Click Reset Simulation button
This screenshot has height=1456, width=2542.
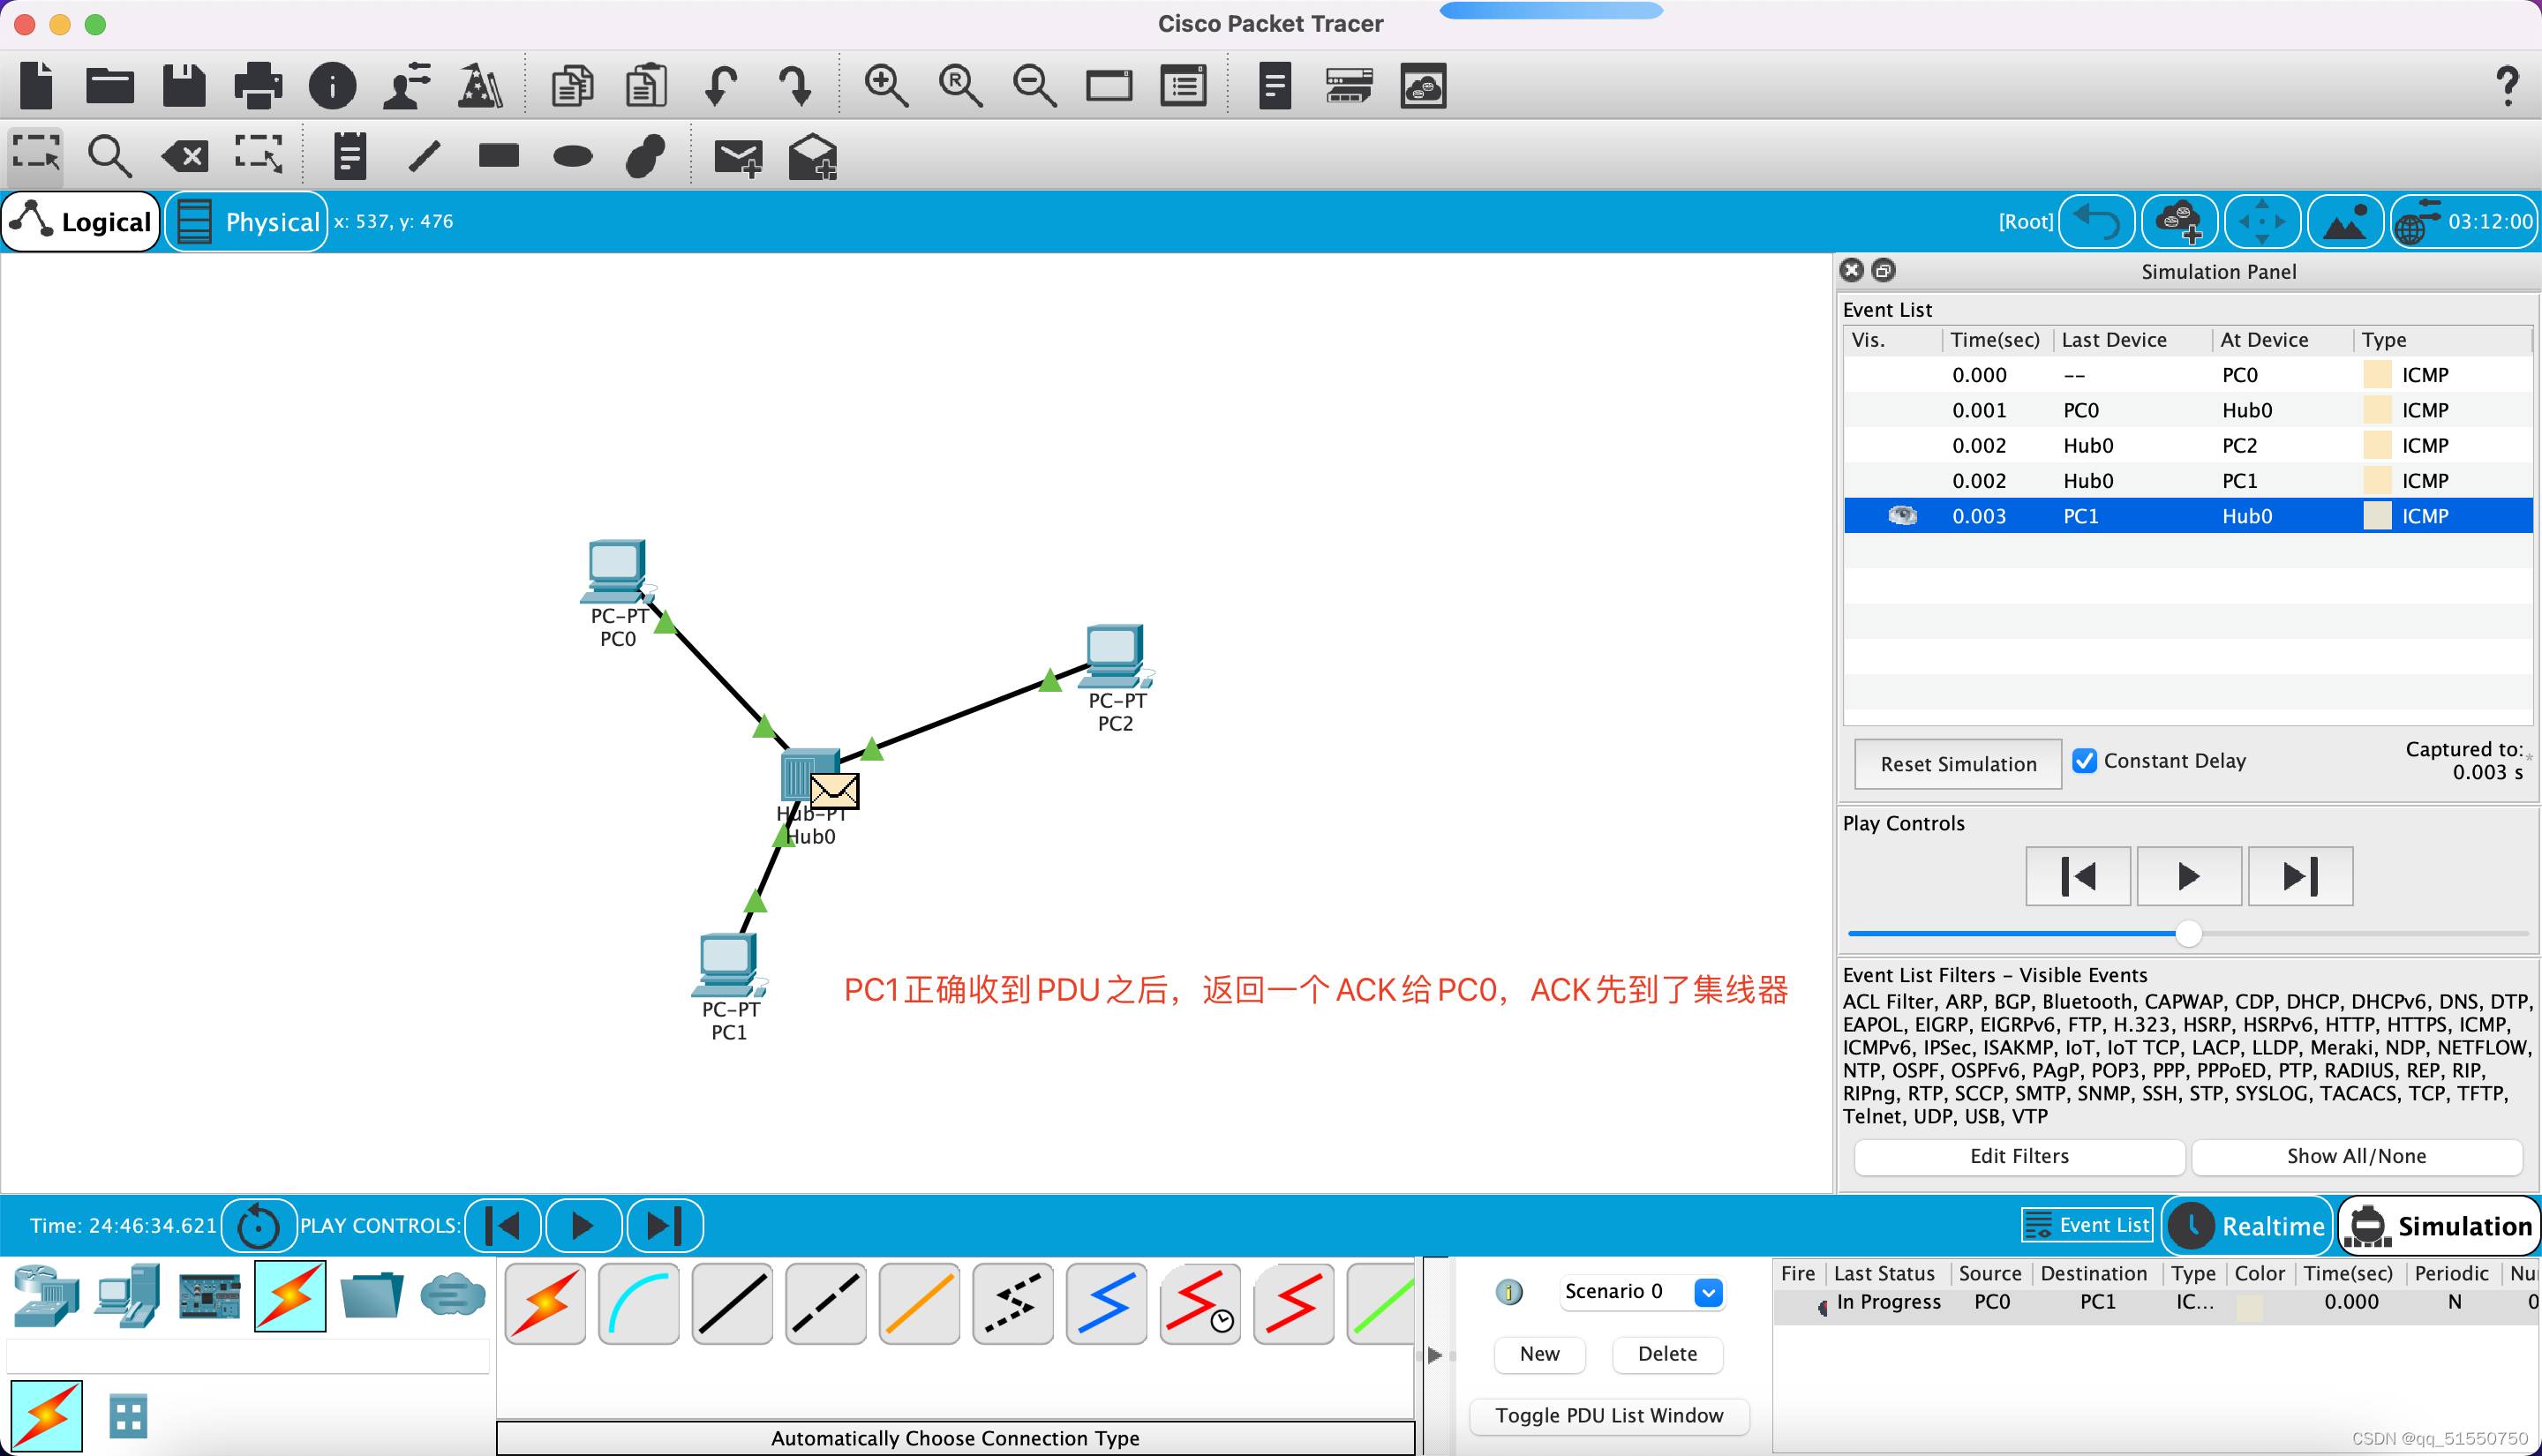(x=1958, y=764)
